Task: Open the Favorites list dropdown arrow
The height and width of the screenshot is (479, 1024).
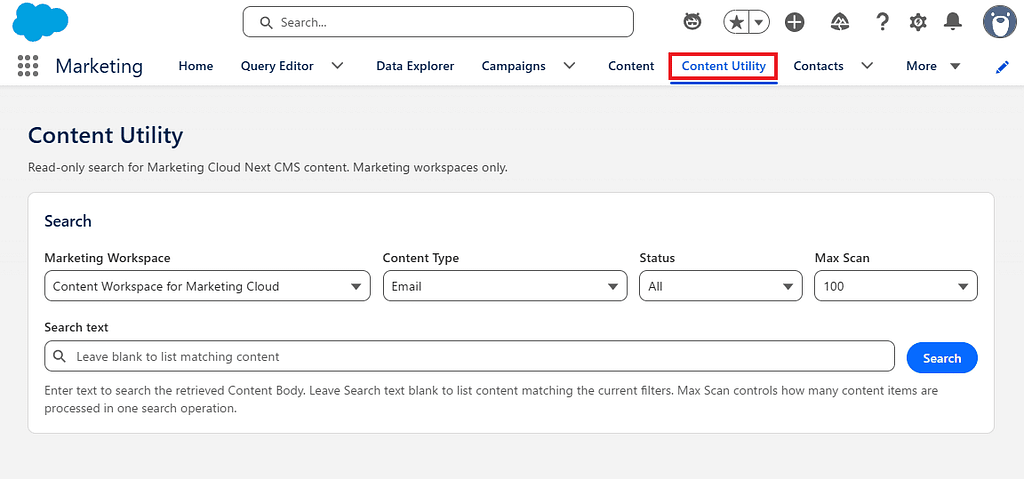Action: point(759,22)
